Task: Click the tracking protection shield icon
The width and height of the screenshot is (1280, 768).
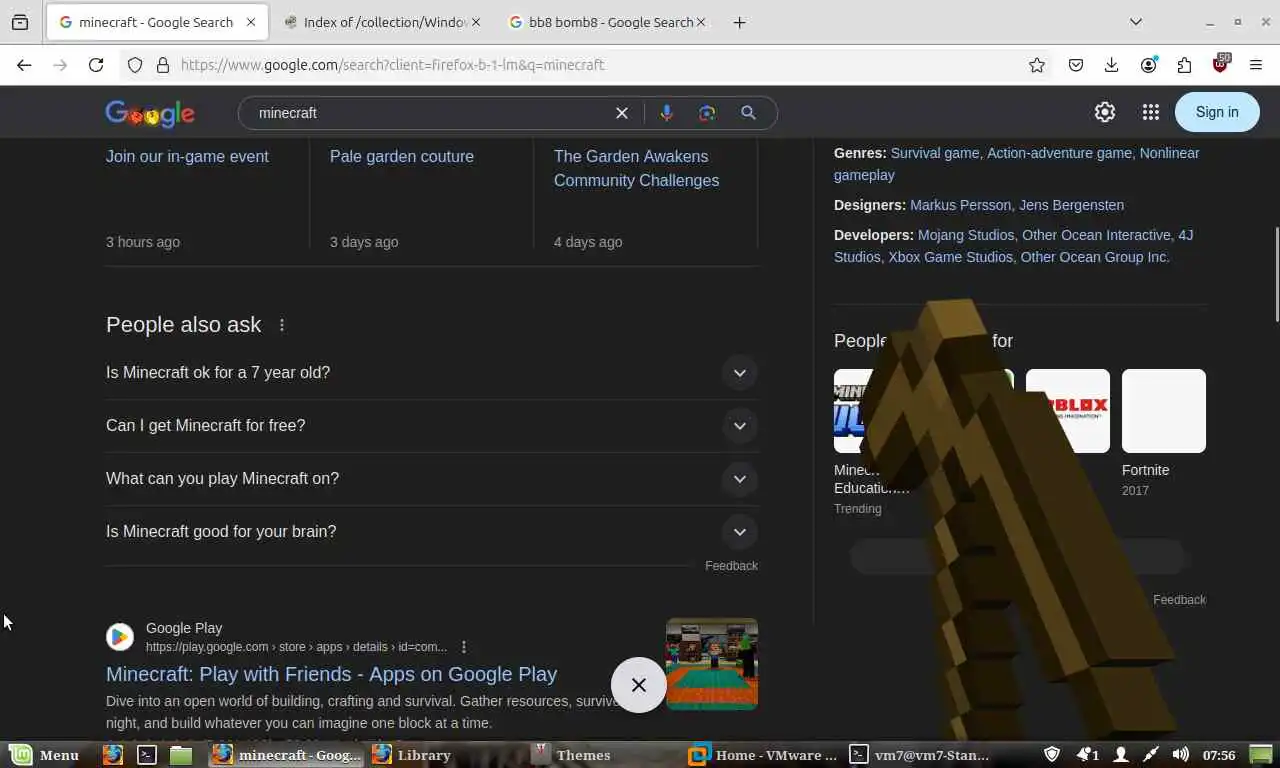Action: point(135,65)
